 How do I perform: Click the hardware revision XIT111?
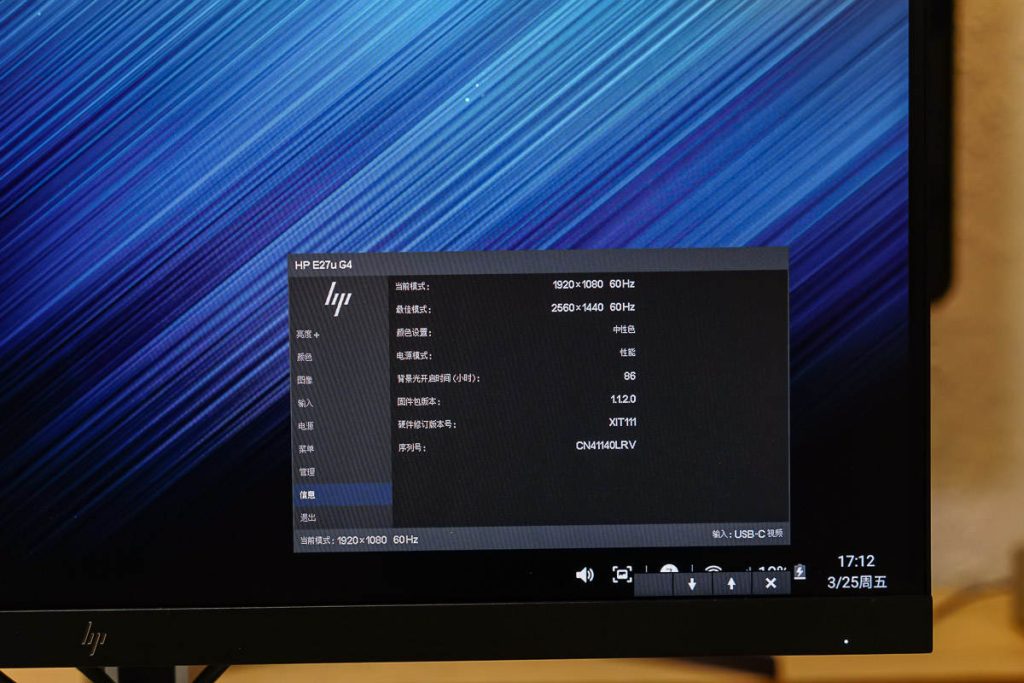[x=622, y=422]
